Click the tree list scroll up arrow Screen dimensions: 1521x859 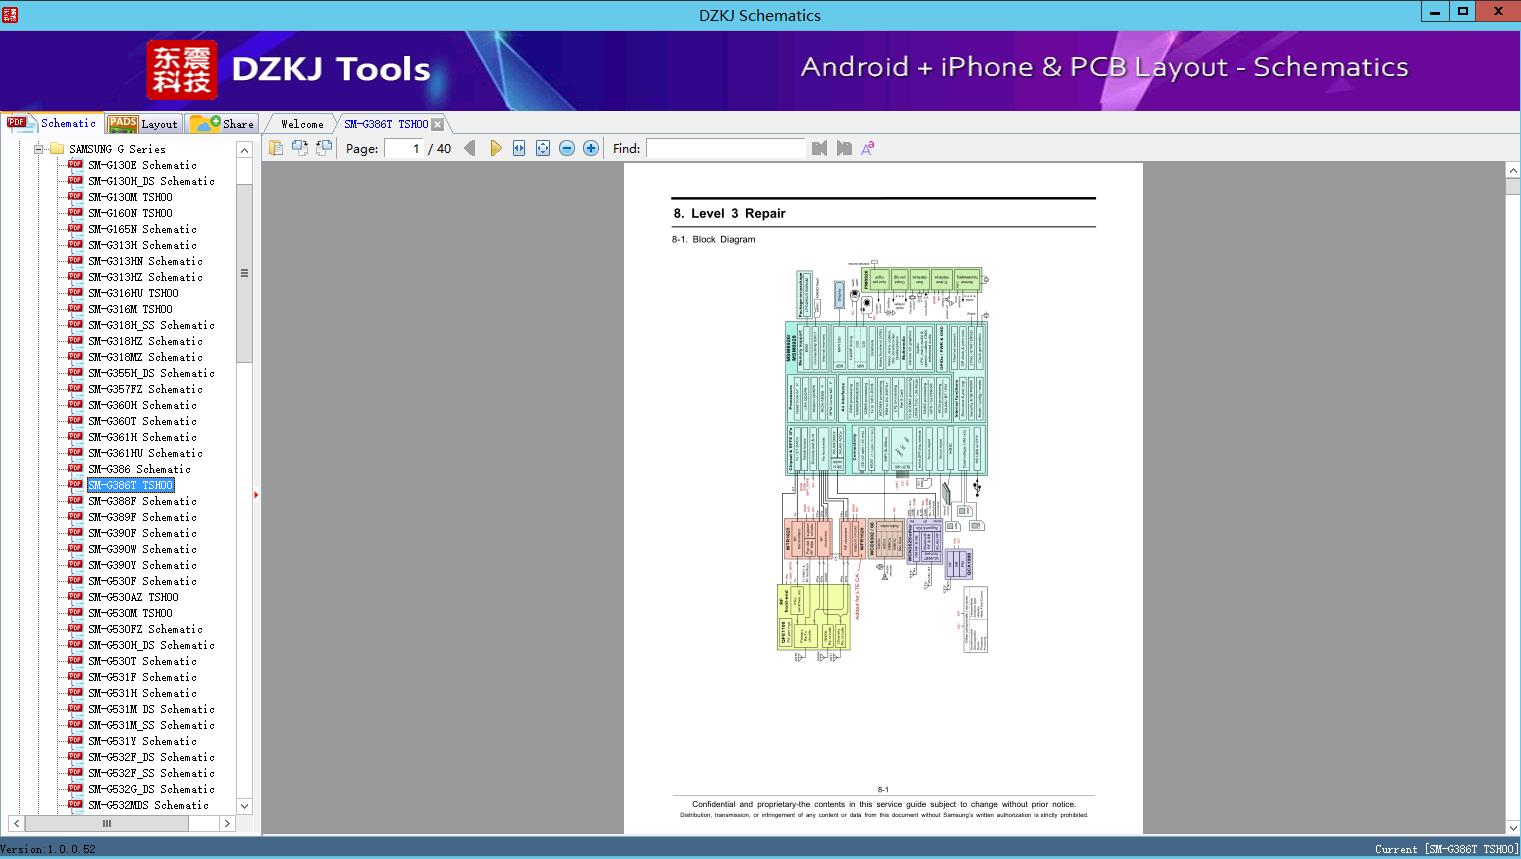pyautogui.click(x=244, y=150)
